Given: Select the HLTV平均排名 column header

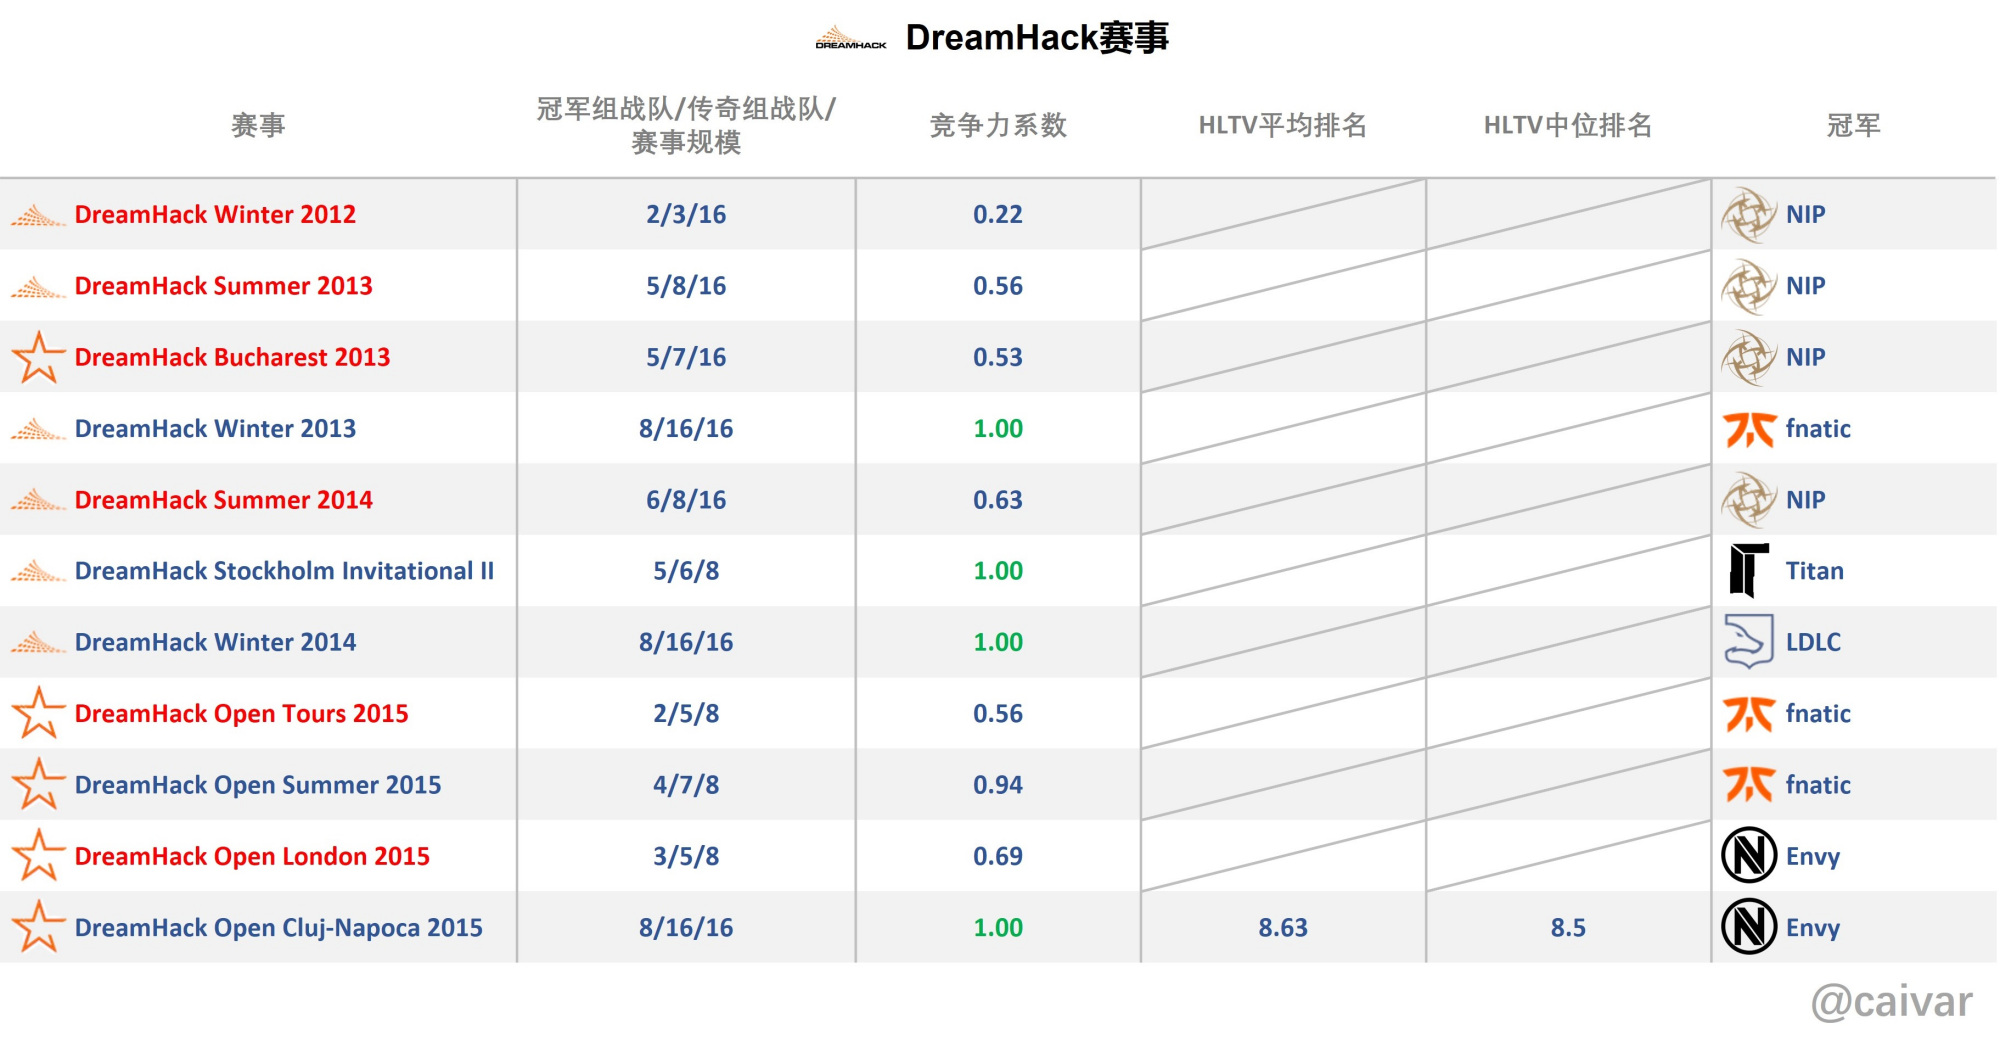Looking at the screenshot, I should (1283, 125).
